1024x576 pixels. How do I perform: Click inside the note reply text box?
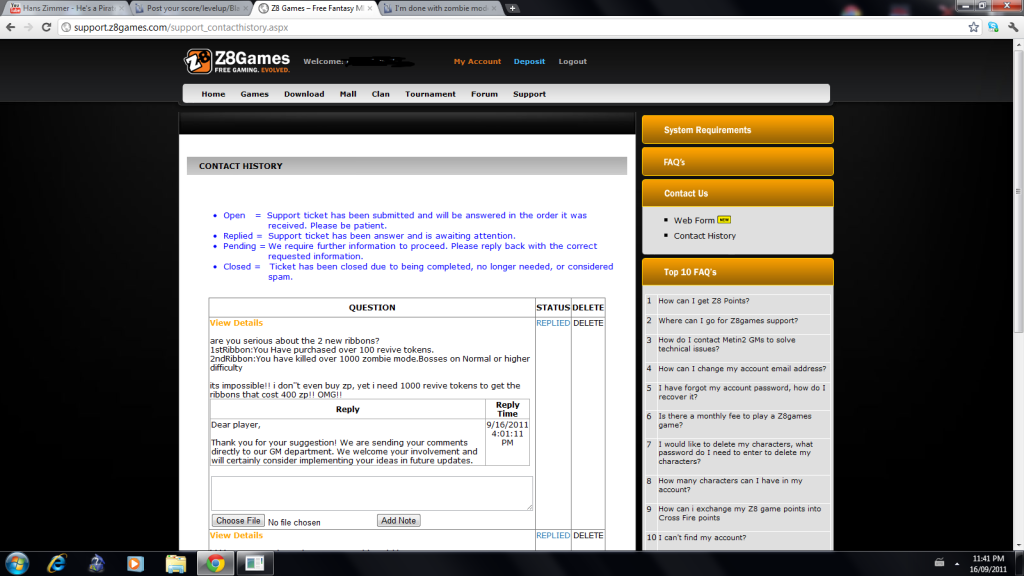click(x=371, y=493)
